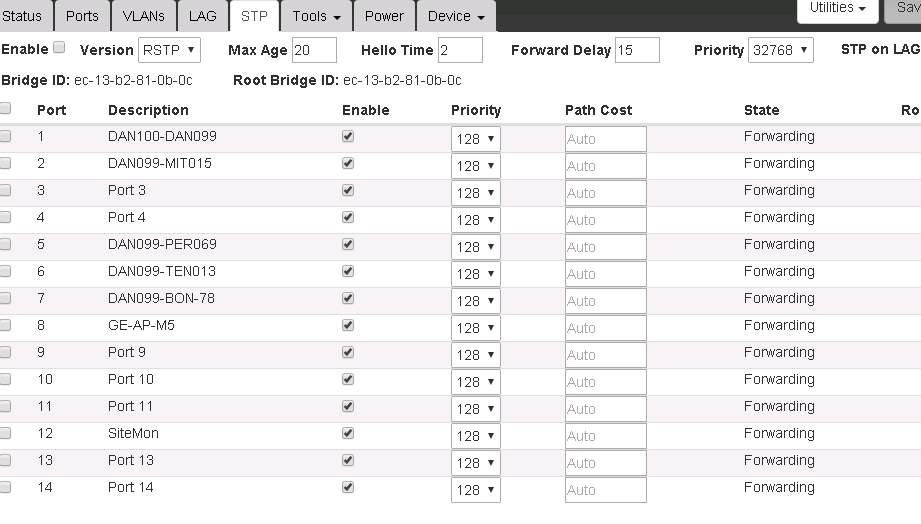This screenshot has width=921, height=524.
Task: Switch to the VLANs tab
Action: tap(144, 16)
